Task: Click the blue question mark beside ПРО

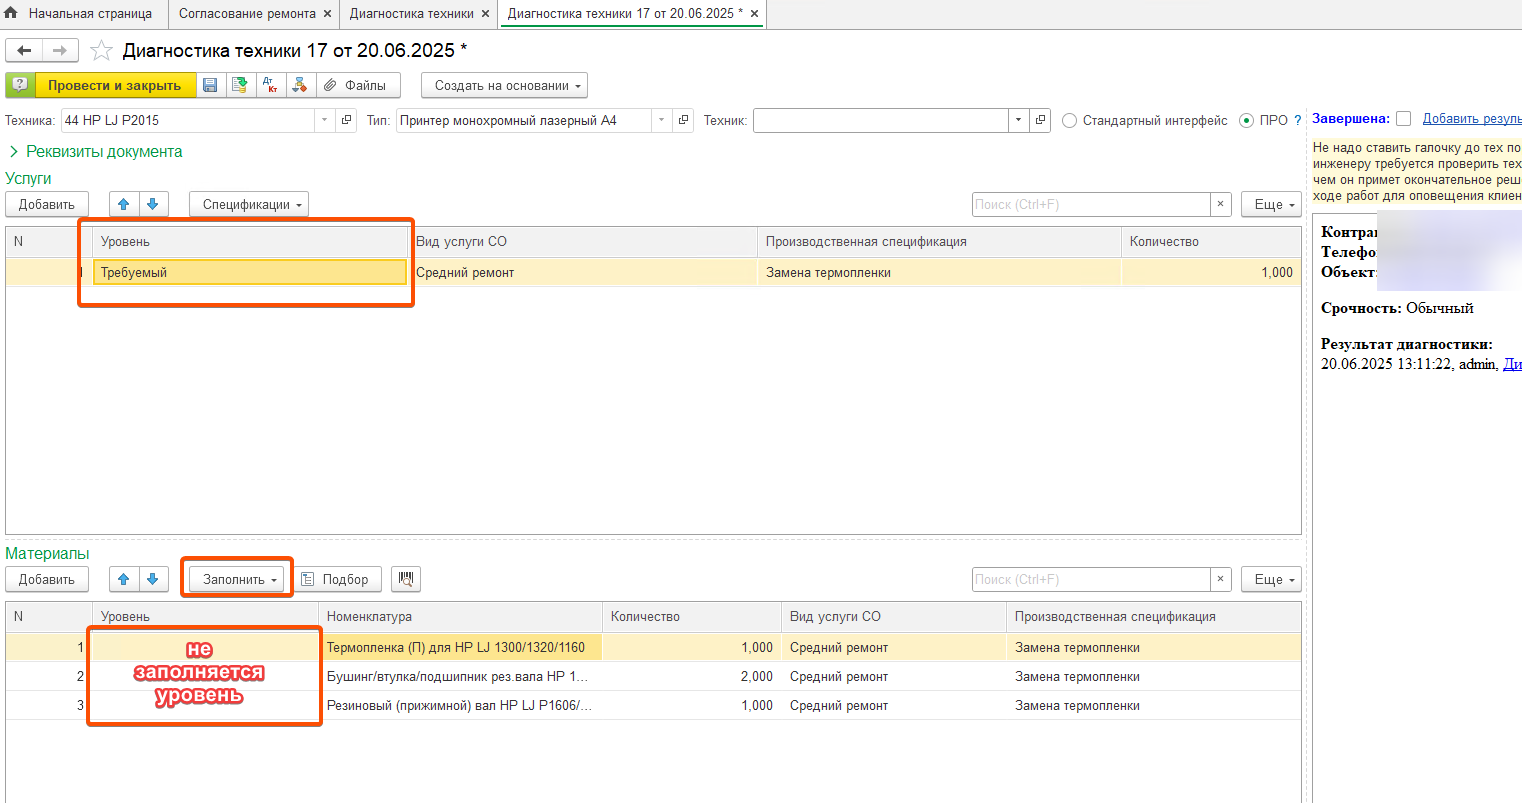Action: (1298, 121)
